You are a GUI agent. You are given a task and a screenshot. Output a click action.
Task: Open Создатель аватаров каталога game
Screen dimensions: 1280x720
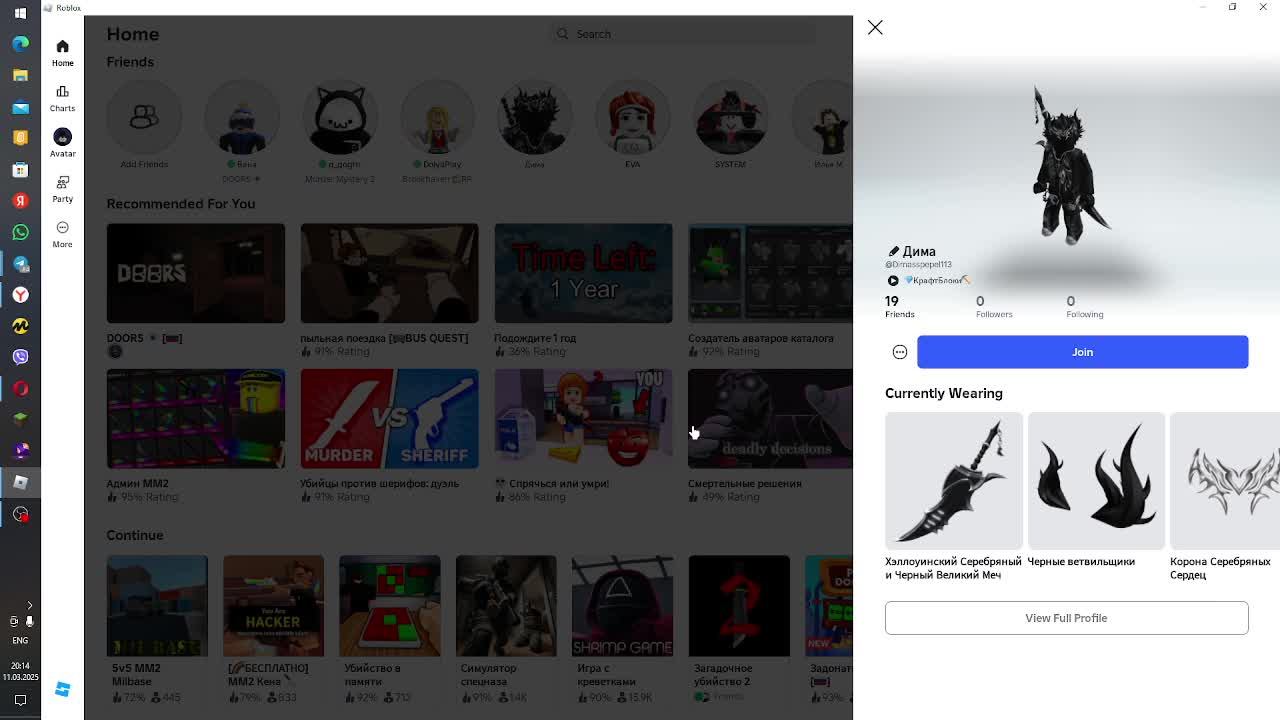770,273
